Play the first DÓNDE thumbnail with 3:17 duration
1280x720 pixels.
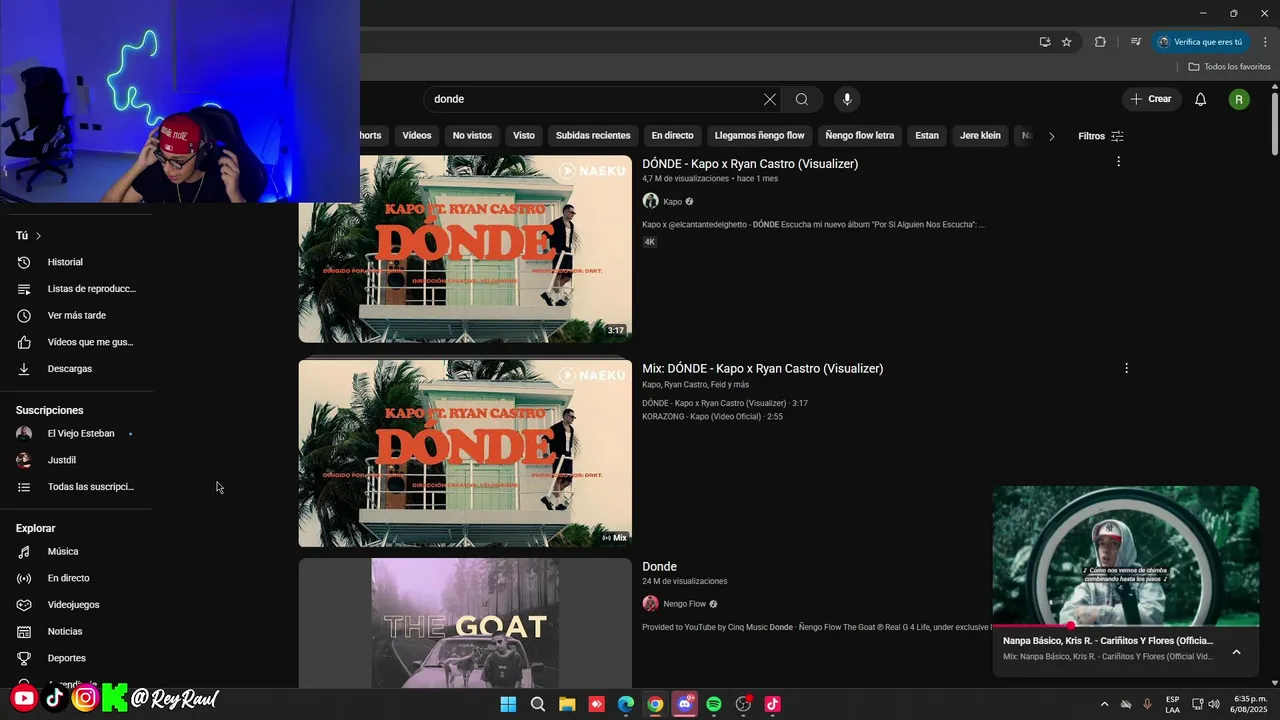point(465,249)
